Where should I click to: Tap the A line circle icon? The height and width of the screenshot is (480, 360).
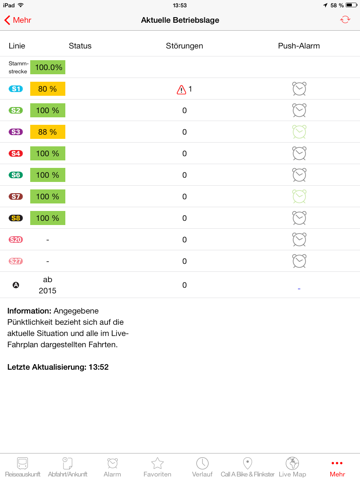coord(16,285)
